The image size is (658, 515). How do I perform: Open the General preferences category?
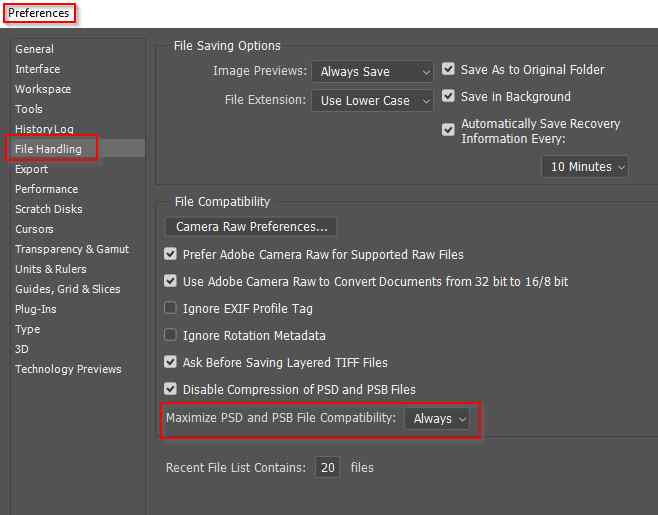click(x=34, y=49)
